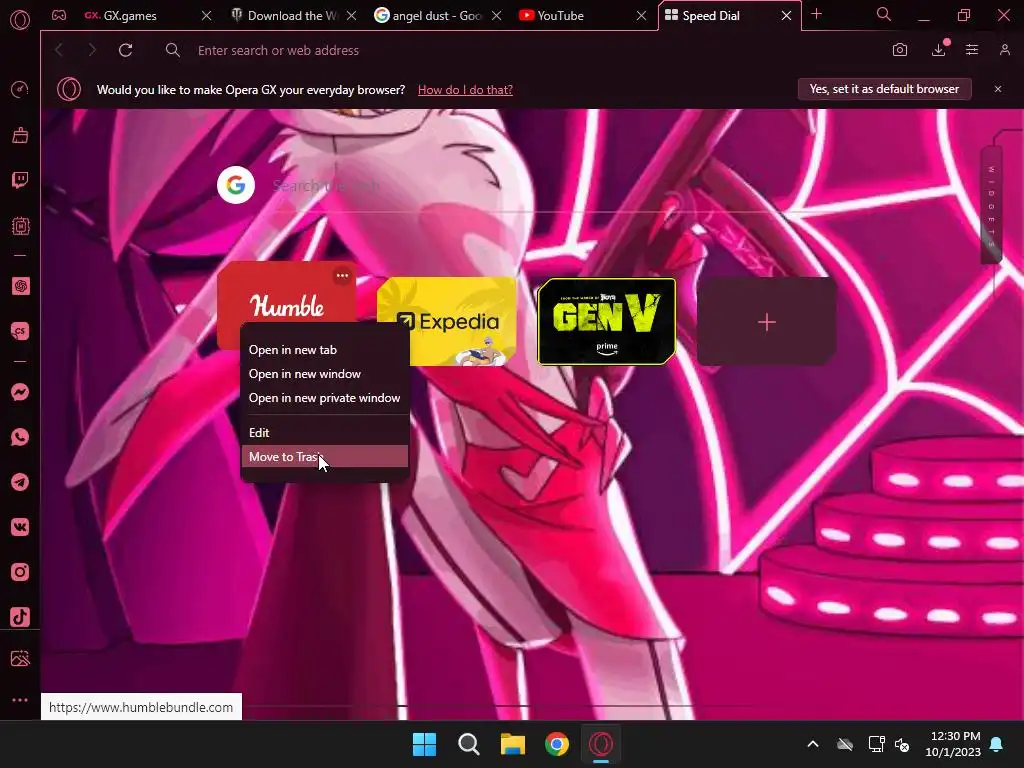Open Facebook Messenger in sidebar
This screenshot has height=768, width=1024.
[x=20, y=392]
